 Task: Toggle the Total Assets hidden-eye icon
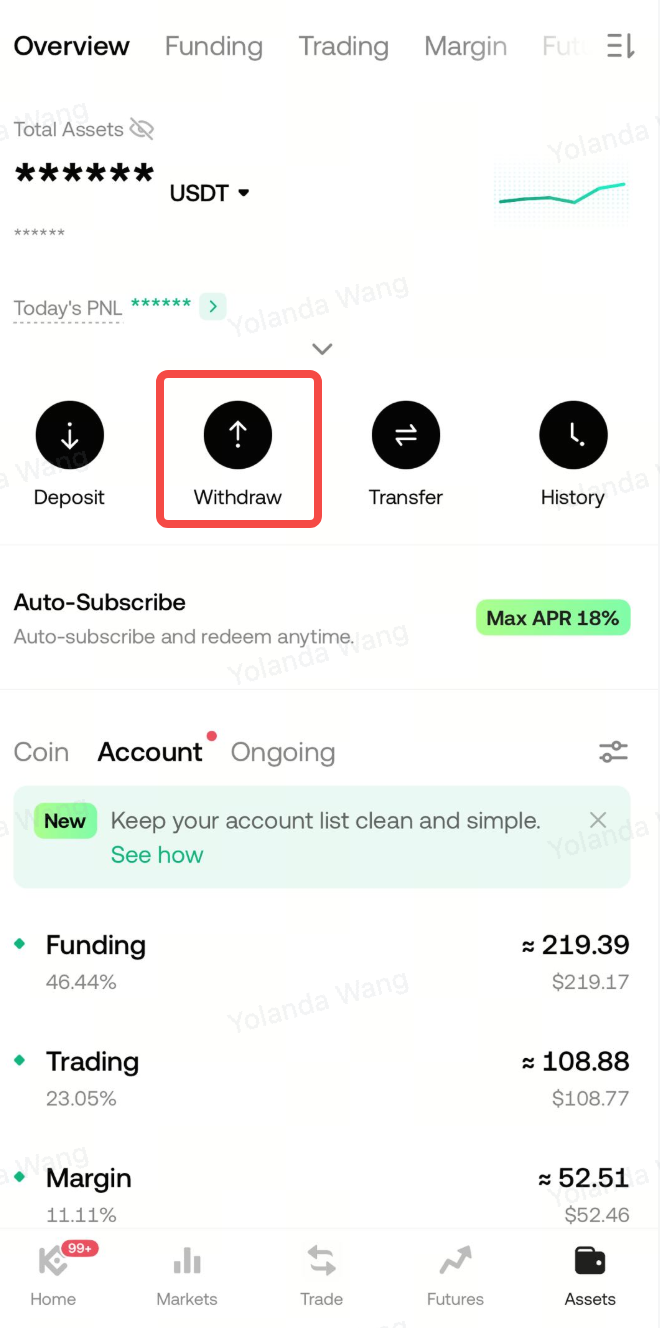click(142, 129)
